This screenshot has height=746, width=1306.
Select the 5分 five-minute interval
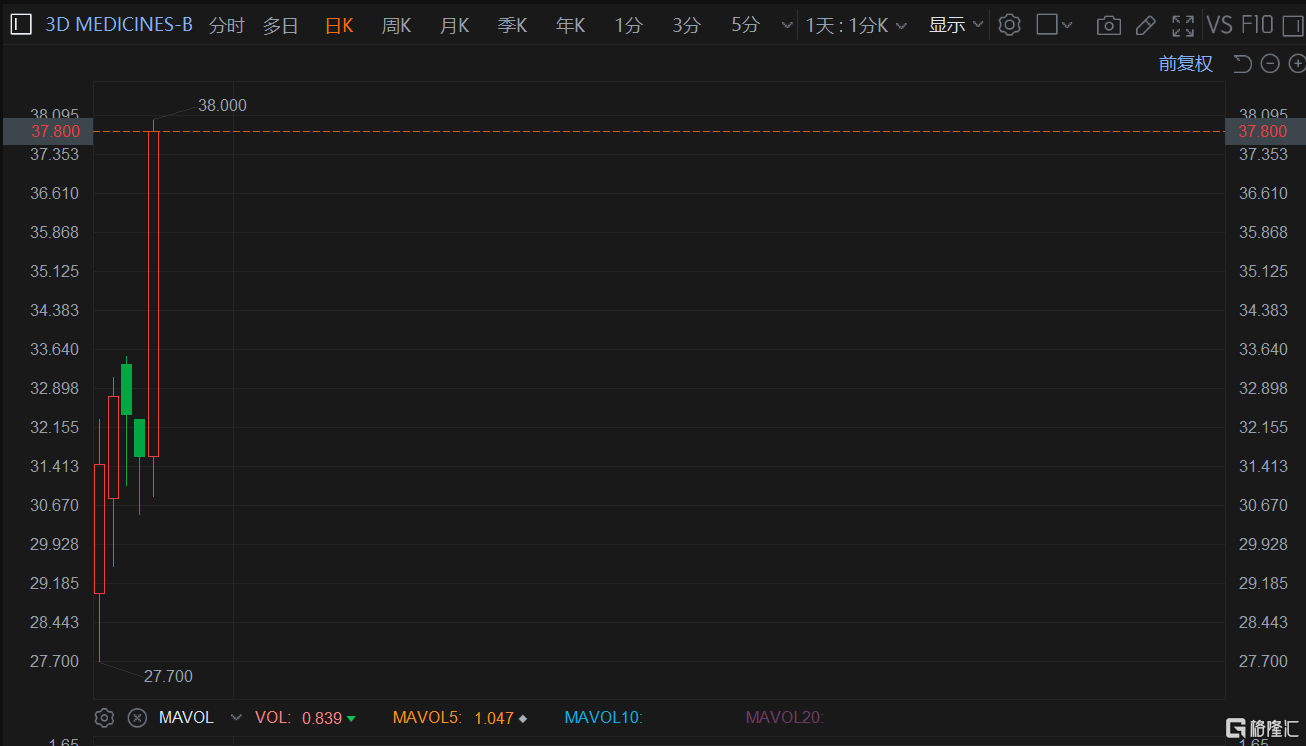745,26
